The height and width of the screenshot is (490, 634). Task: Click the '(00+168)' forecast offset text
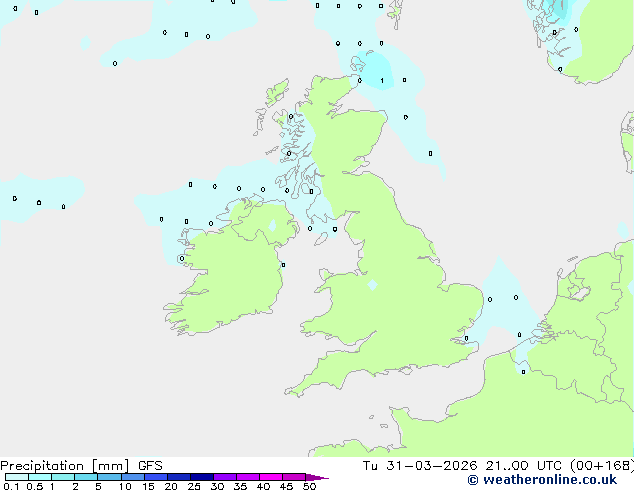click(602, 466)
